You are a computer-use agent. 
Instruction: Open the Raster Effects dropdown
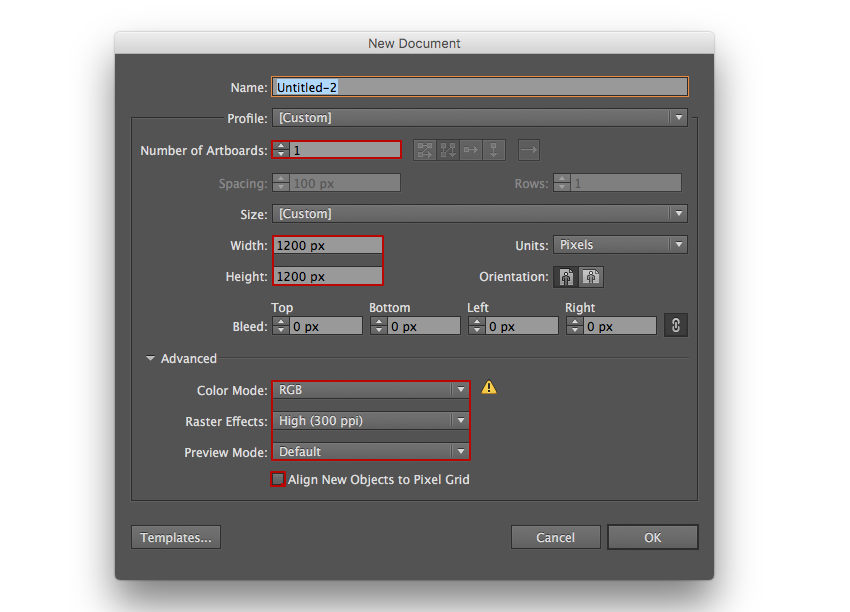[x=371, y=421]
